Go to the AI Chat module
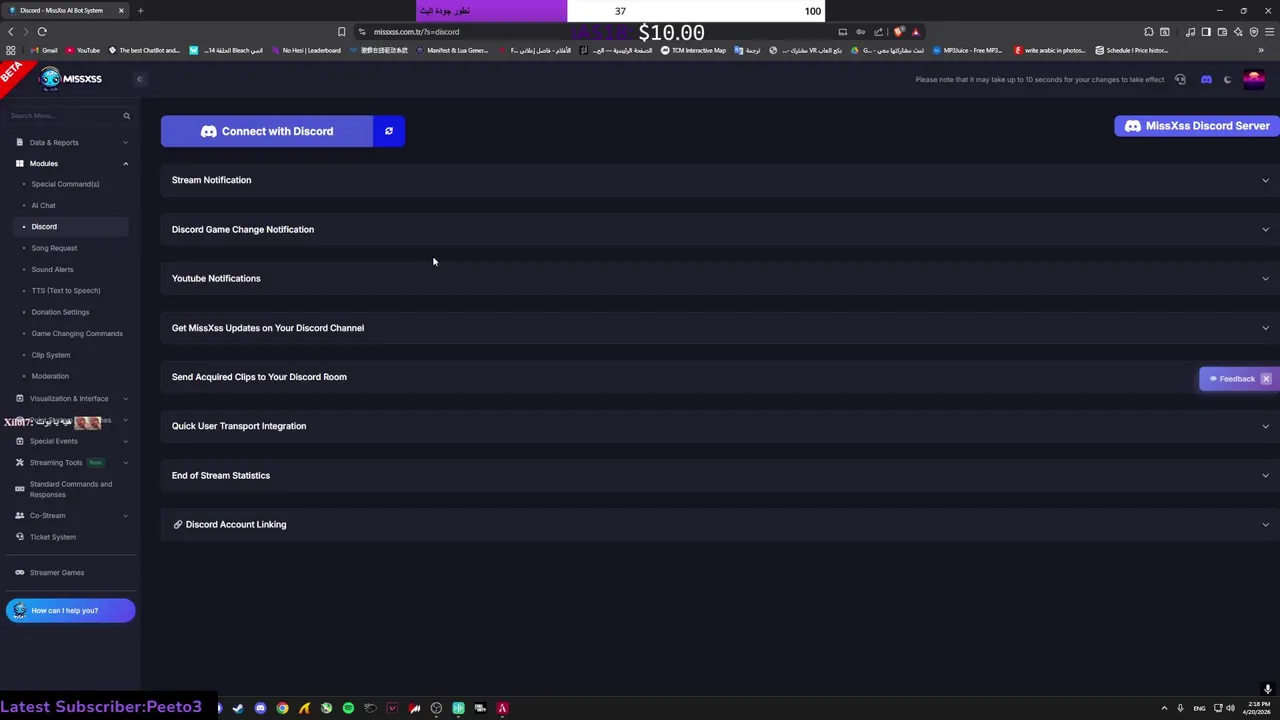 pos(43,205)
